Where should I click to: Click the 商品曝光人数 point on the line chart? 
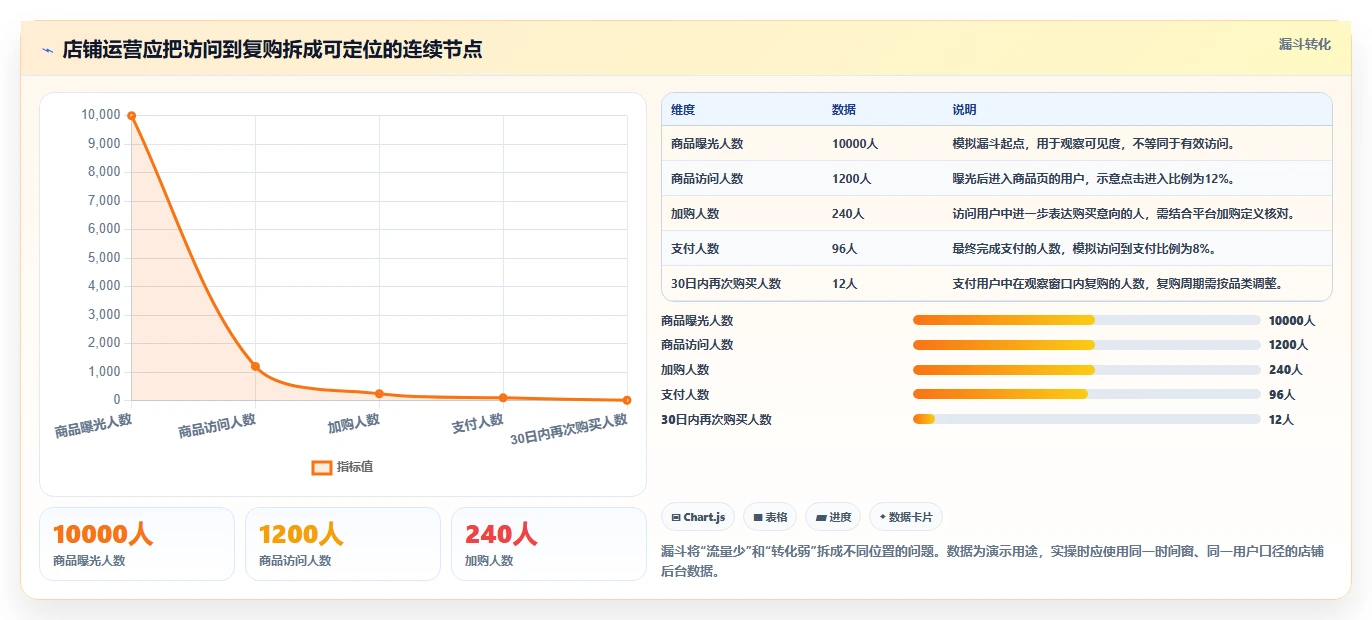click(131, 116)
